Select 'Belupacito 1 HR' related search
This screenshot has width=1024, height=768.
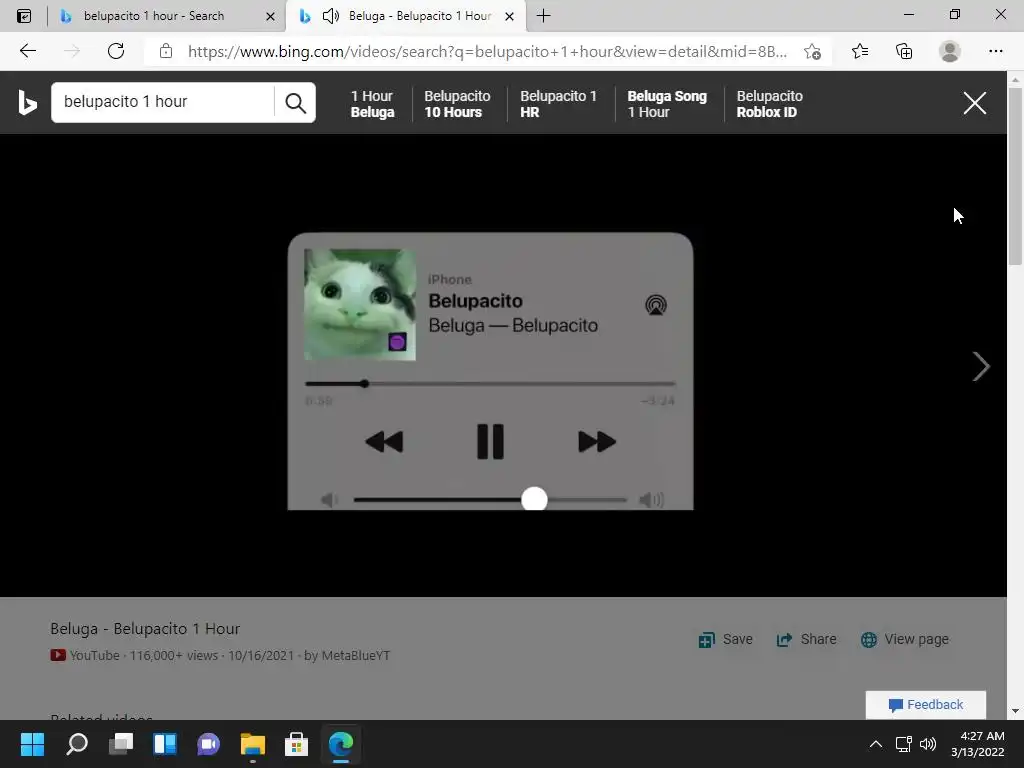[x=558, y=104]
